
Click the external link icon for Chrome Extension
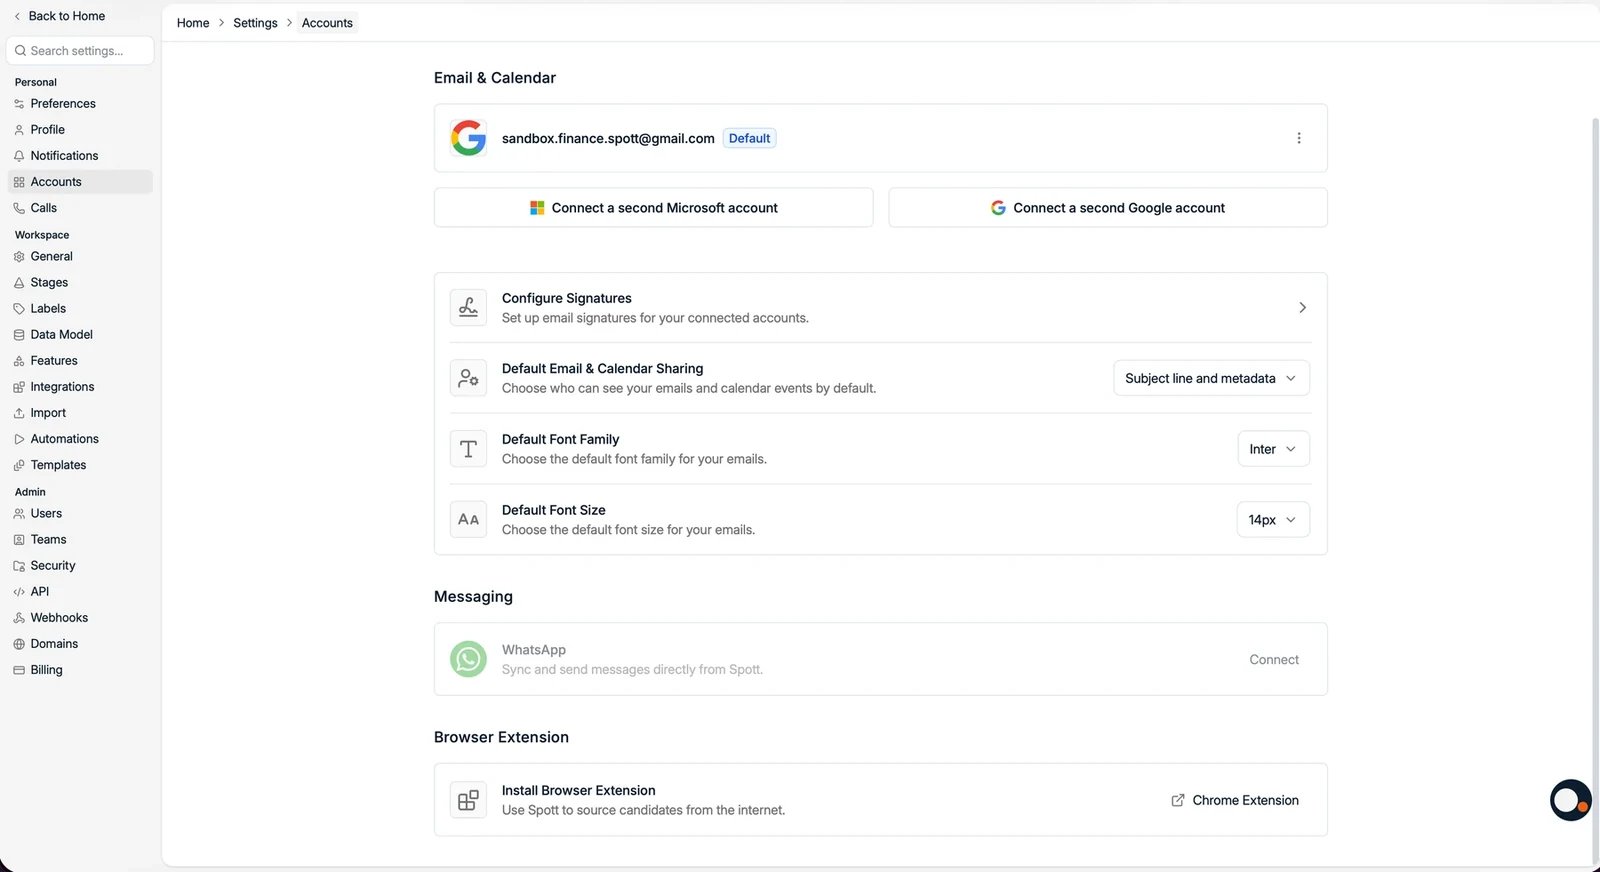tap(1178, 800)
